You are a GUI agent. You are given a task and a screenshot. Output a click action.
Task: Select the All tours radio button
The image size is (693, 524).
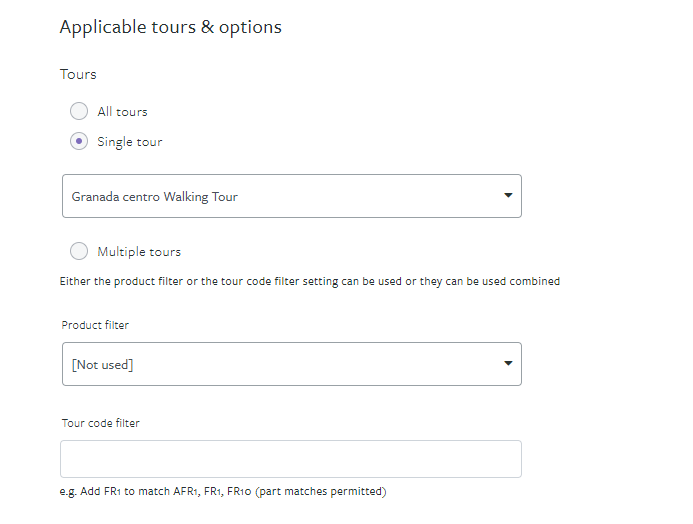click(x=79, y=111)
